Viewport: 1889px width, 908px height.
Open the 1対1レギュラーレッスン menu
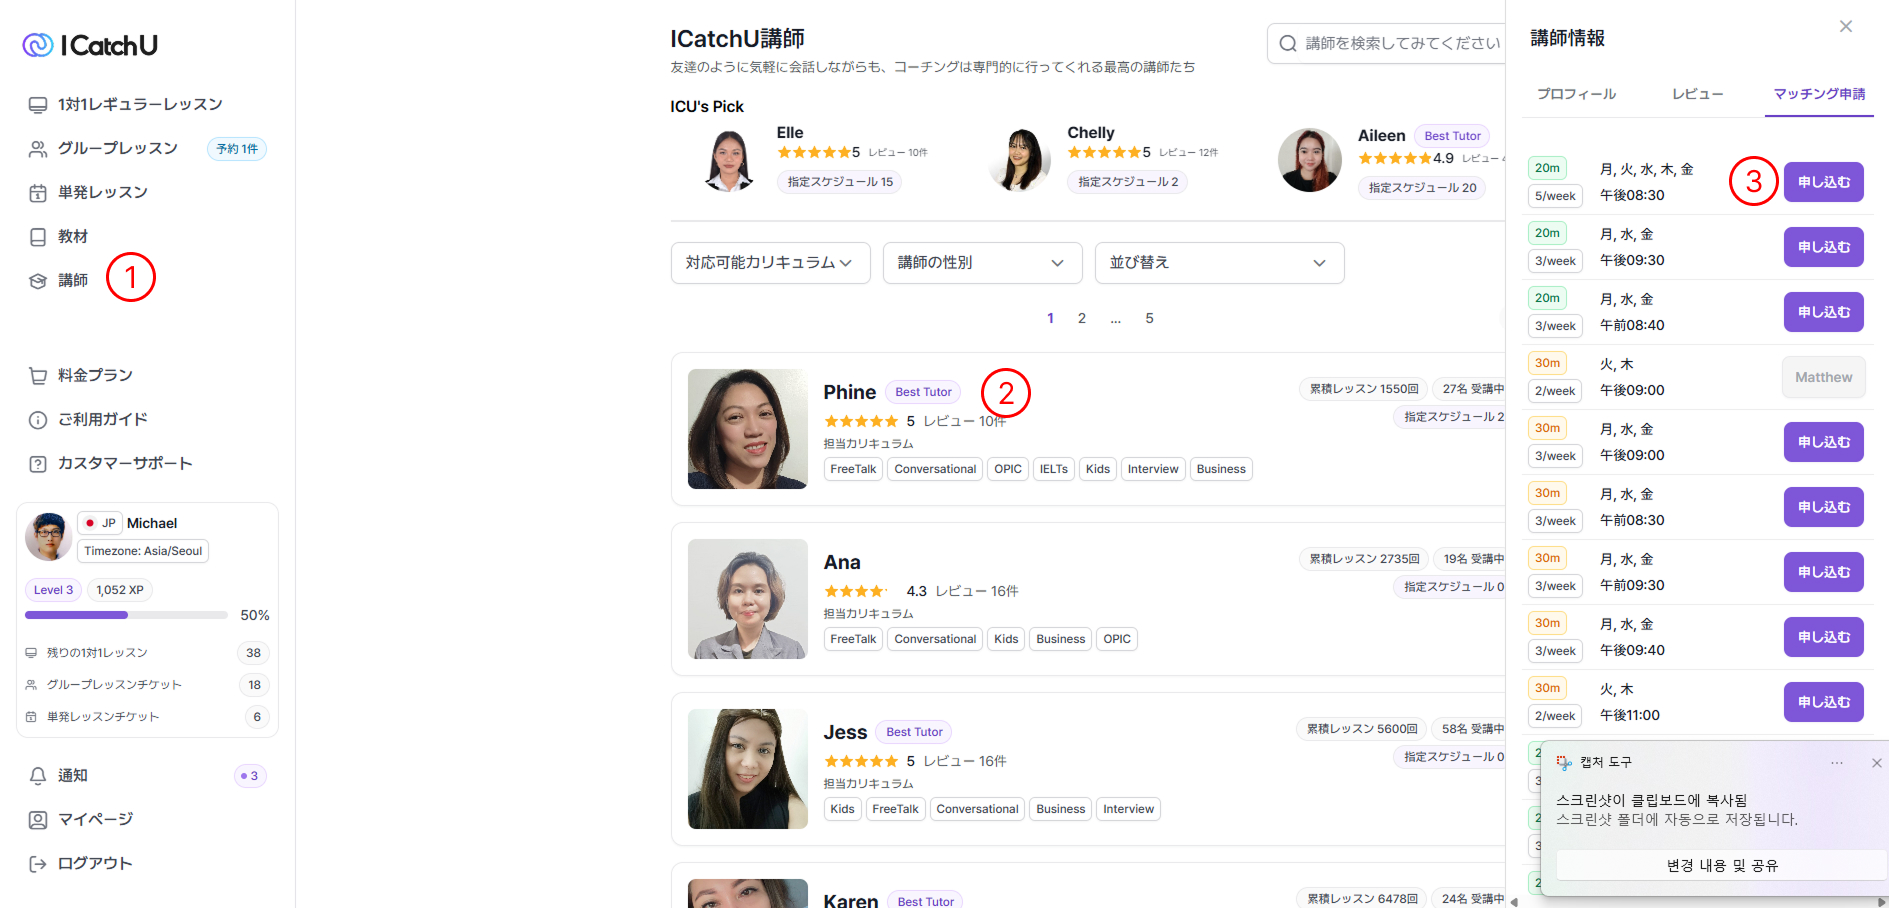[x=140, y=105]
